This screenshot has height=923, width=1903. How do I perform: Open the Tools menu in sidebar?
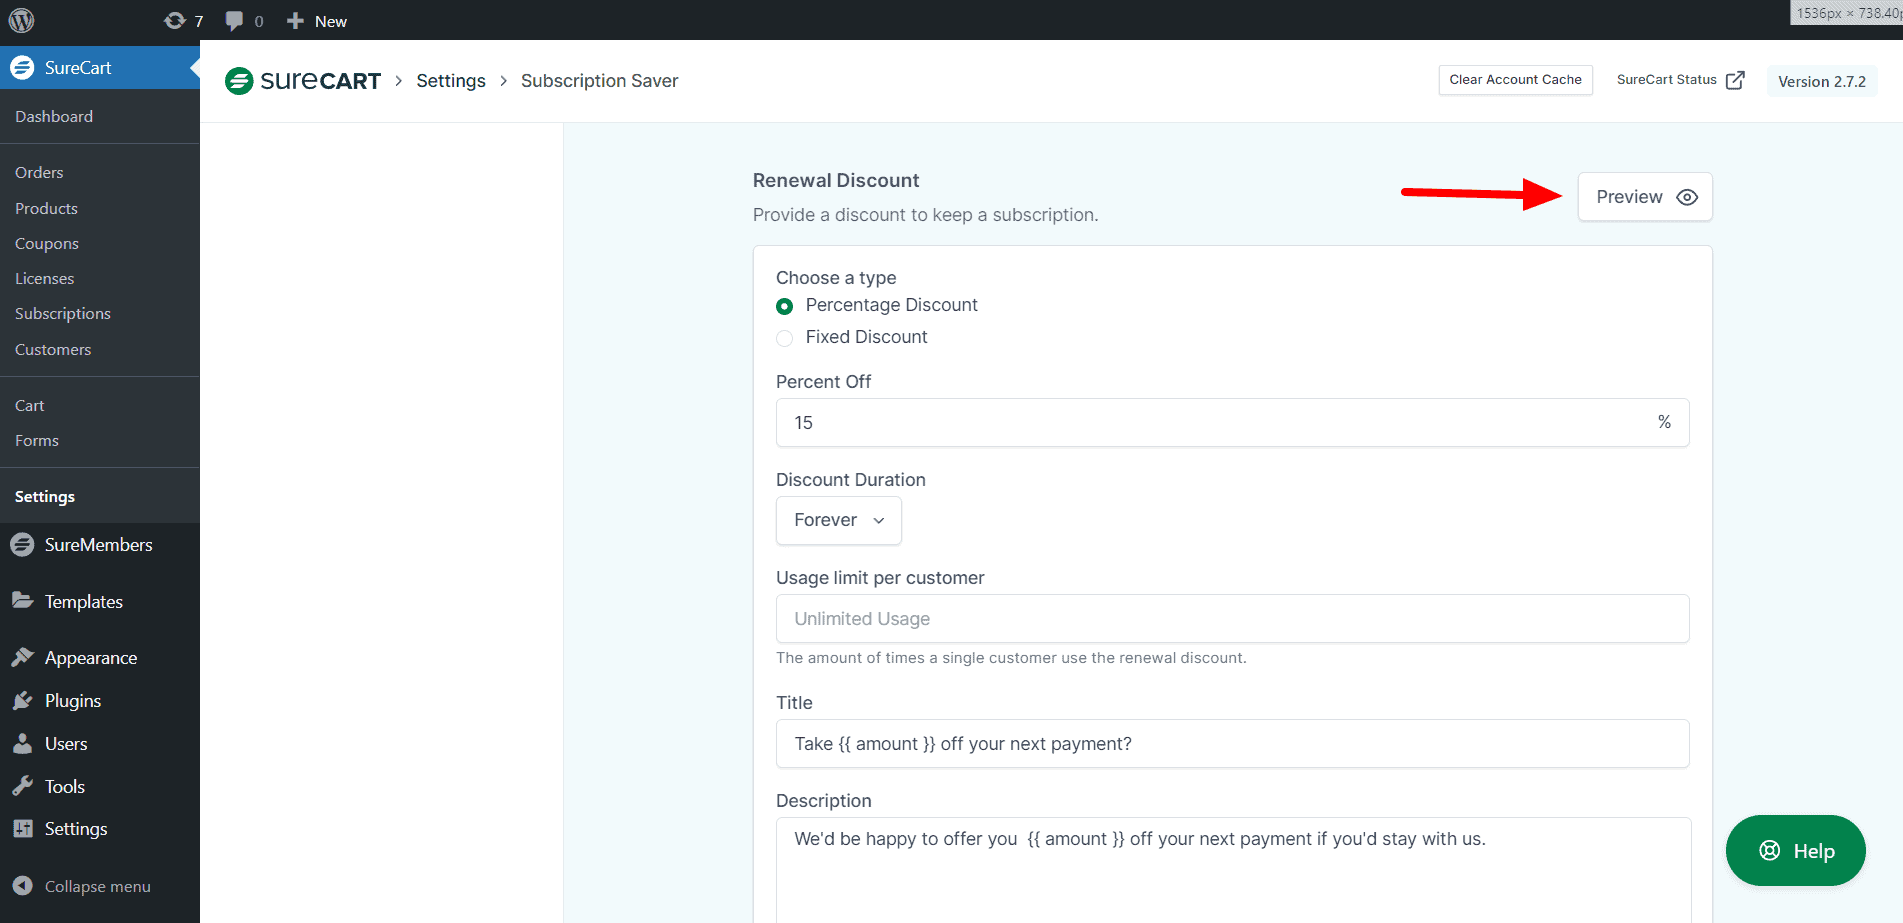(64, 787)
